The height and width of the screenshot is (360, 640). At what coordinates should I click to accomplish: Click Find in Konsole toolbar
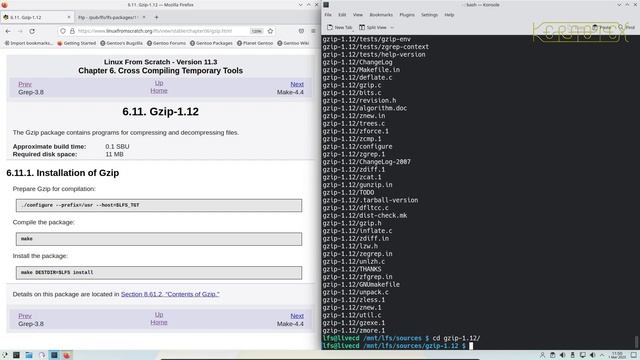pyautogui.click(x=627, y=27)
